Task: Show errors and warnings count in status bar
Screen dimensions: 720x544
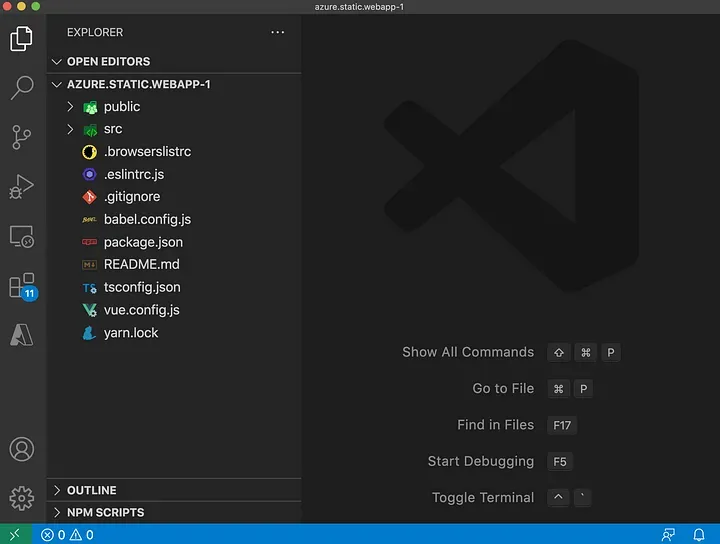Action: tap(67, 535)
